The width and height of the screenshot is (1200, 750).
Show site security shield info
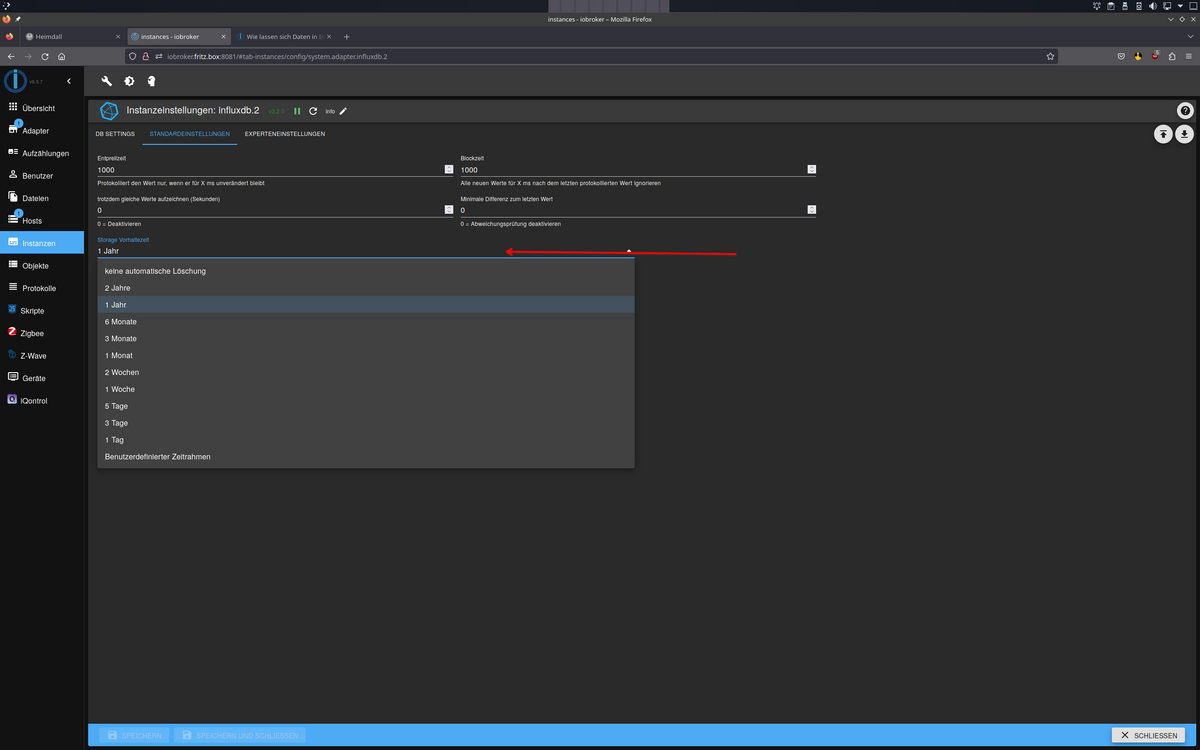click(133, 56)
